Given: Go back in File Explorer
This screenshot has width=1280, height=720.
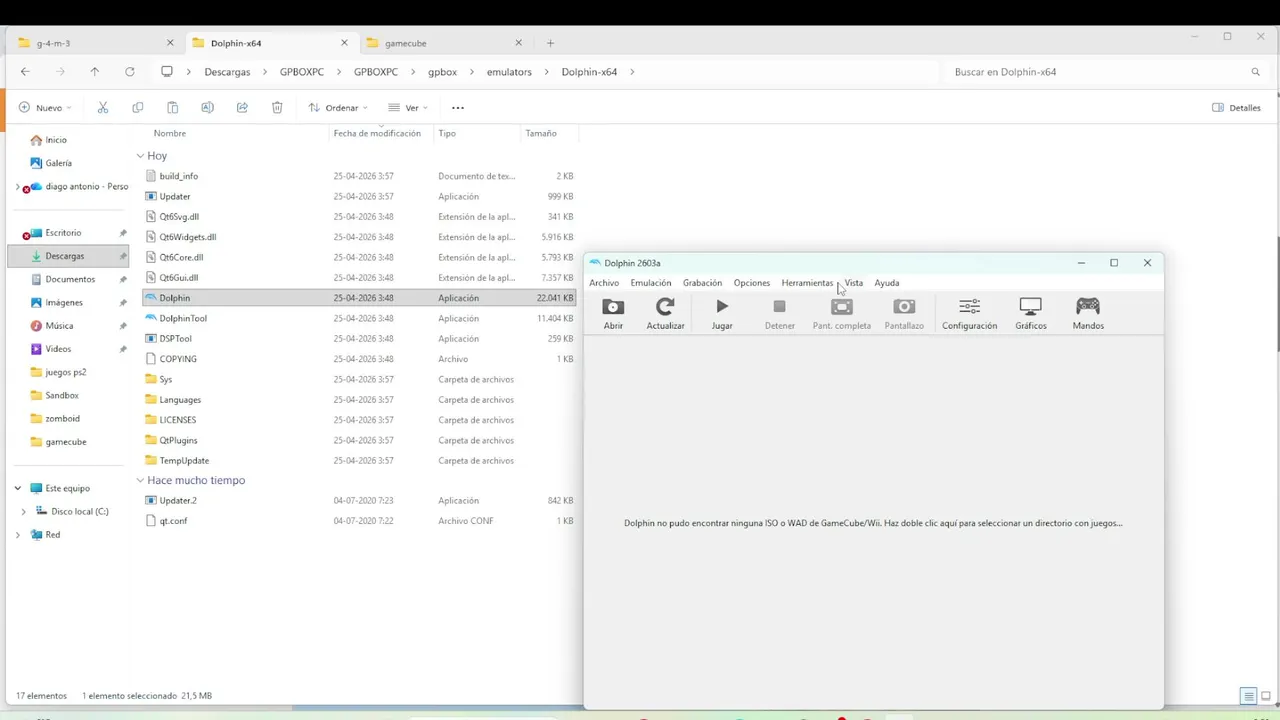Looking at the screenshot, I should point(25,72).
